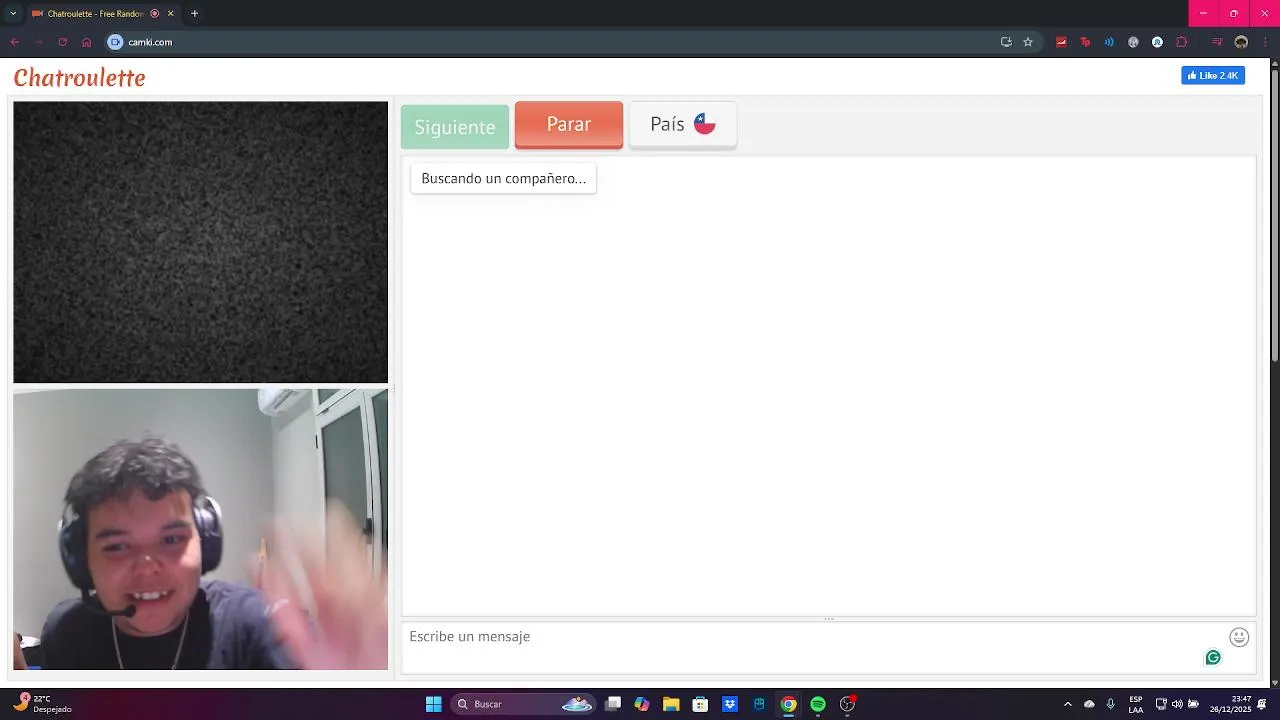Click the gray round extension icon
Screen dimensions: 1280x720
click(1133, 42)
